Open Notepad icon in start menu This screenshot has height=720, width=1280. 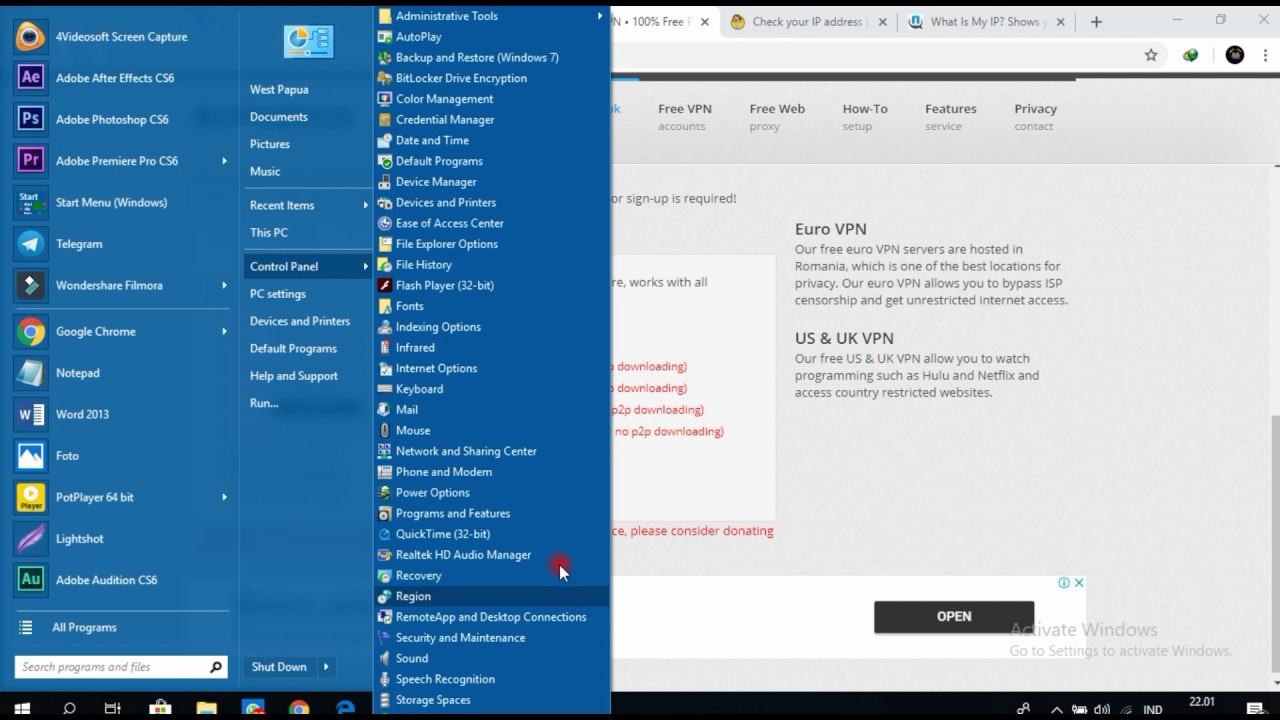tap(30, 373)
